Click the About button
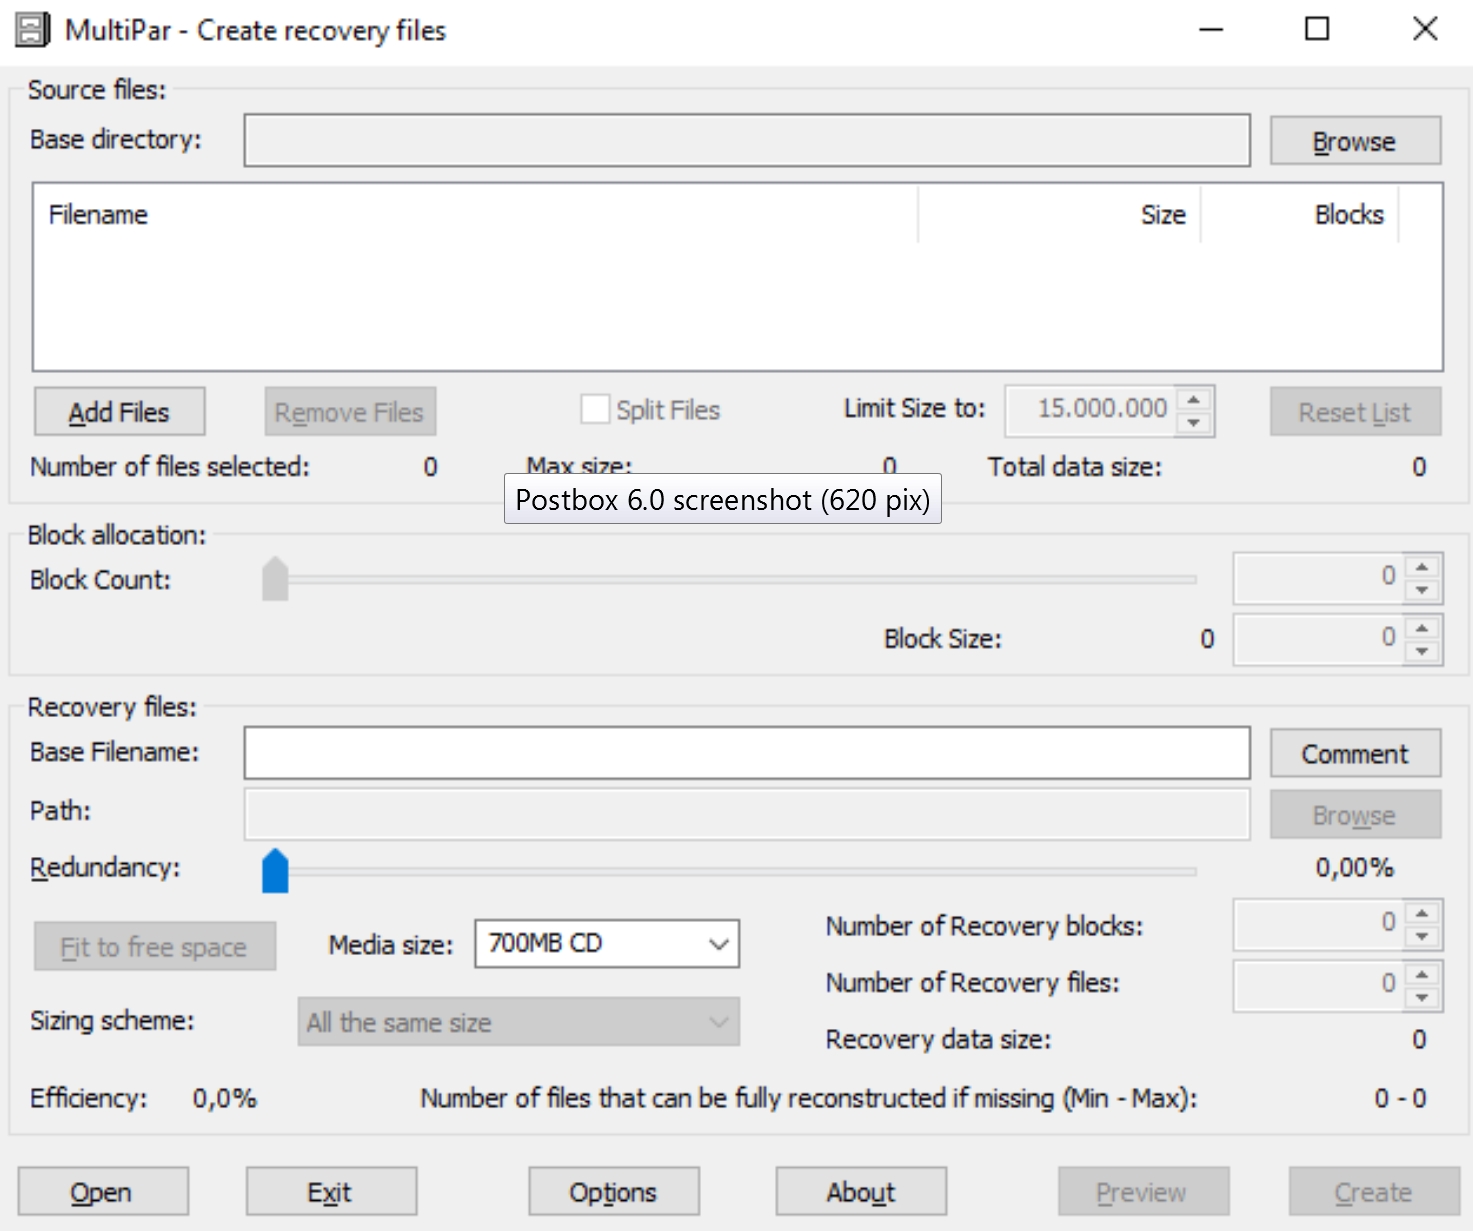 tap(860, 1192)
